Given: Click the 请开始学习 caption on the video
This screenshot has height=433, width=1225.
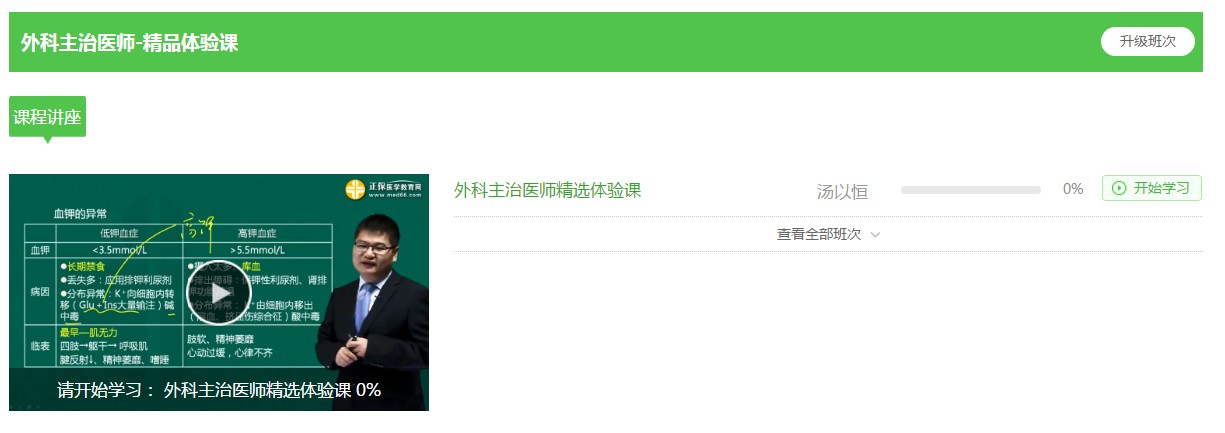Looking at the screenshot, I should [219, 390].
